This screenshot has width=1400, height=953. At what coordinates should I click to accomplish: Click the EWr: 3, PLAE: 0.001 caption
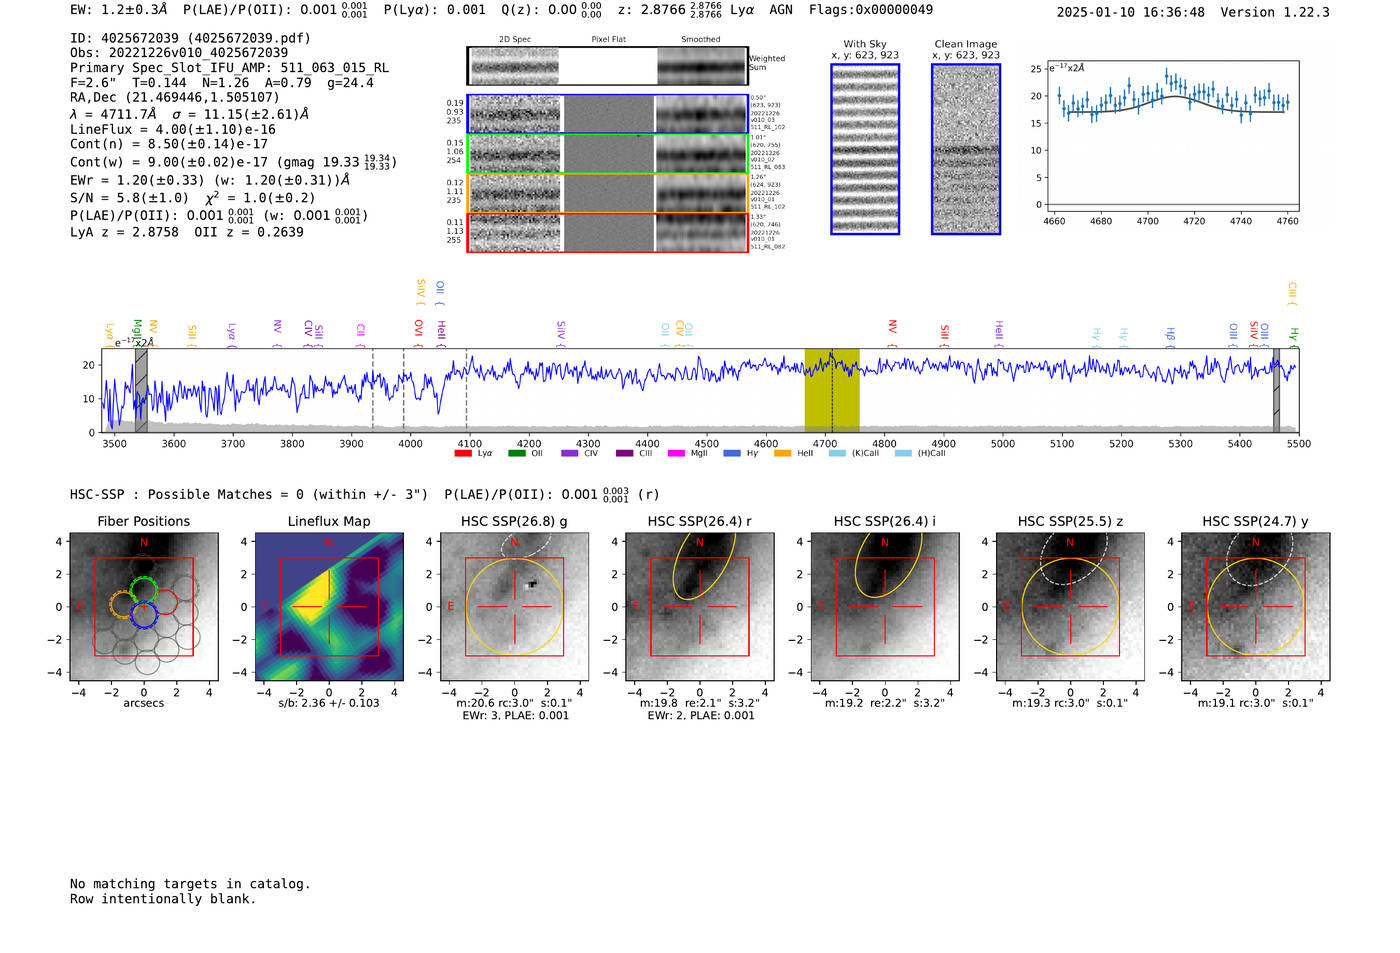click(x=515, y=716)
